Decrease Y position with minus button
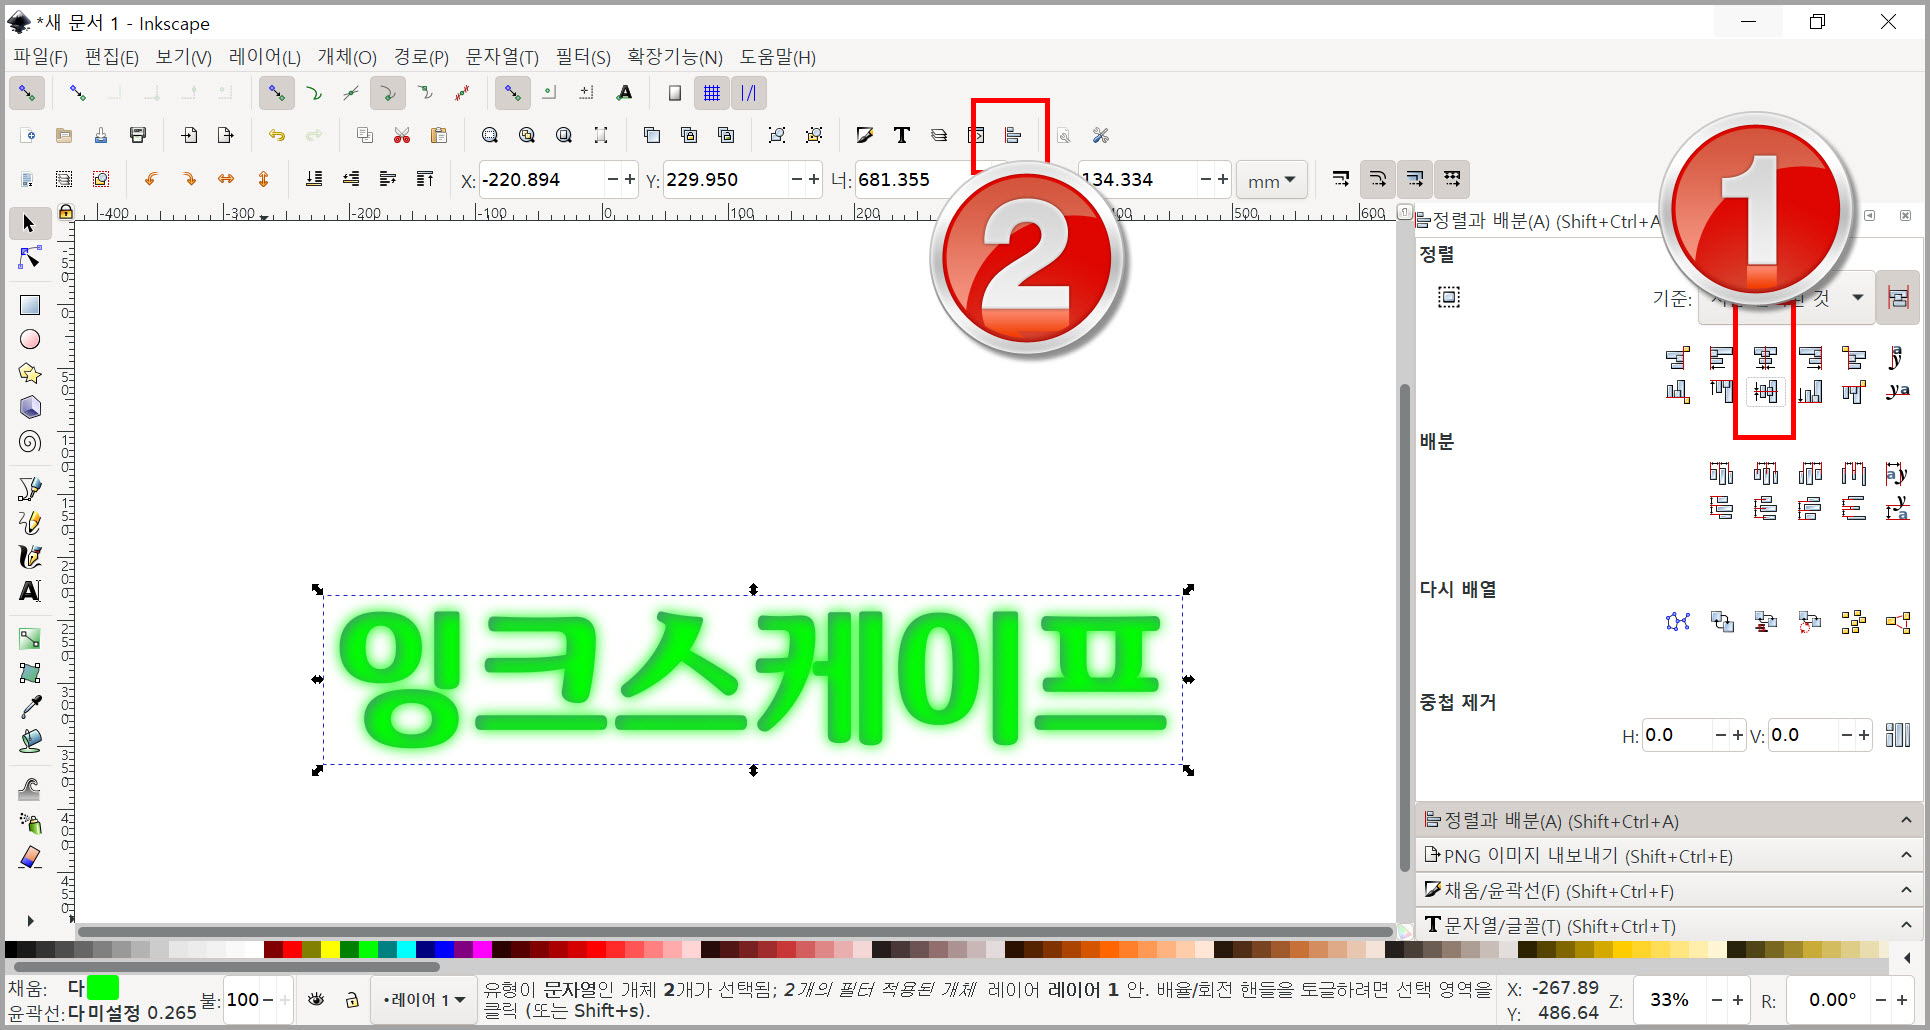Image resolution: width=1930 pixels, height=1030 pixels. tap(797, 180)
